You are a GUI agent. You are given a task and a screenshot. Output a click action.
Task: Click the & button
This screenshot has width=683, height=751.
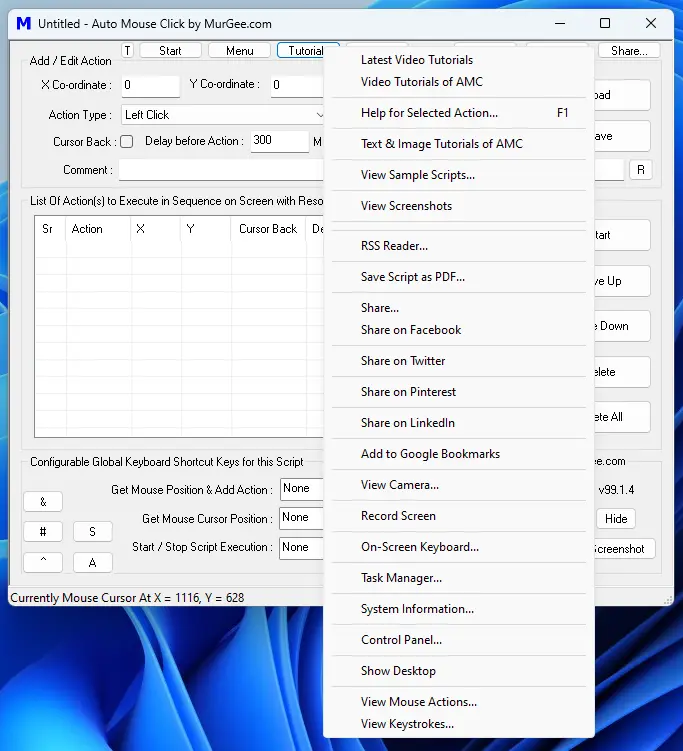(x=43, y=501)
